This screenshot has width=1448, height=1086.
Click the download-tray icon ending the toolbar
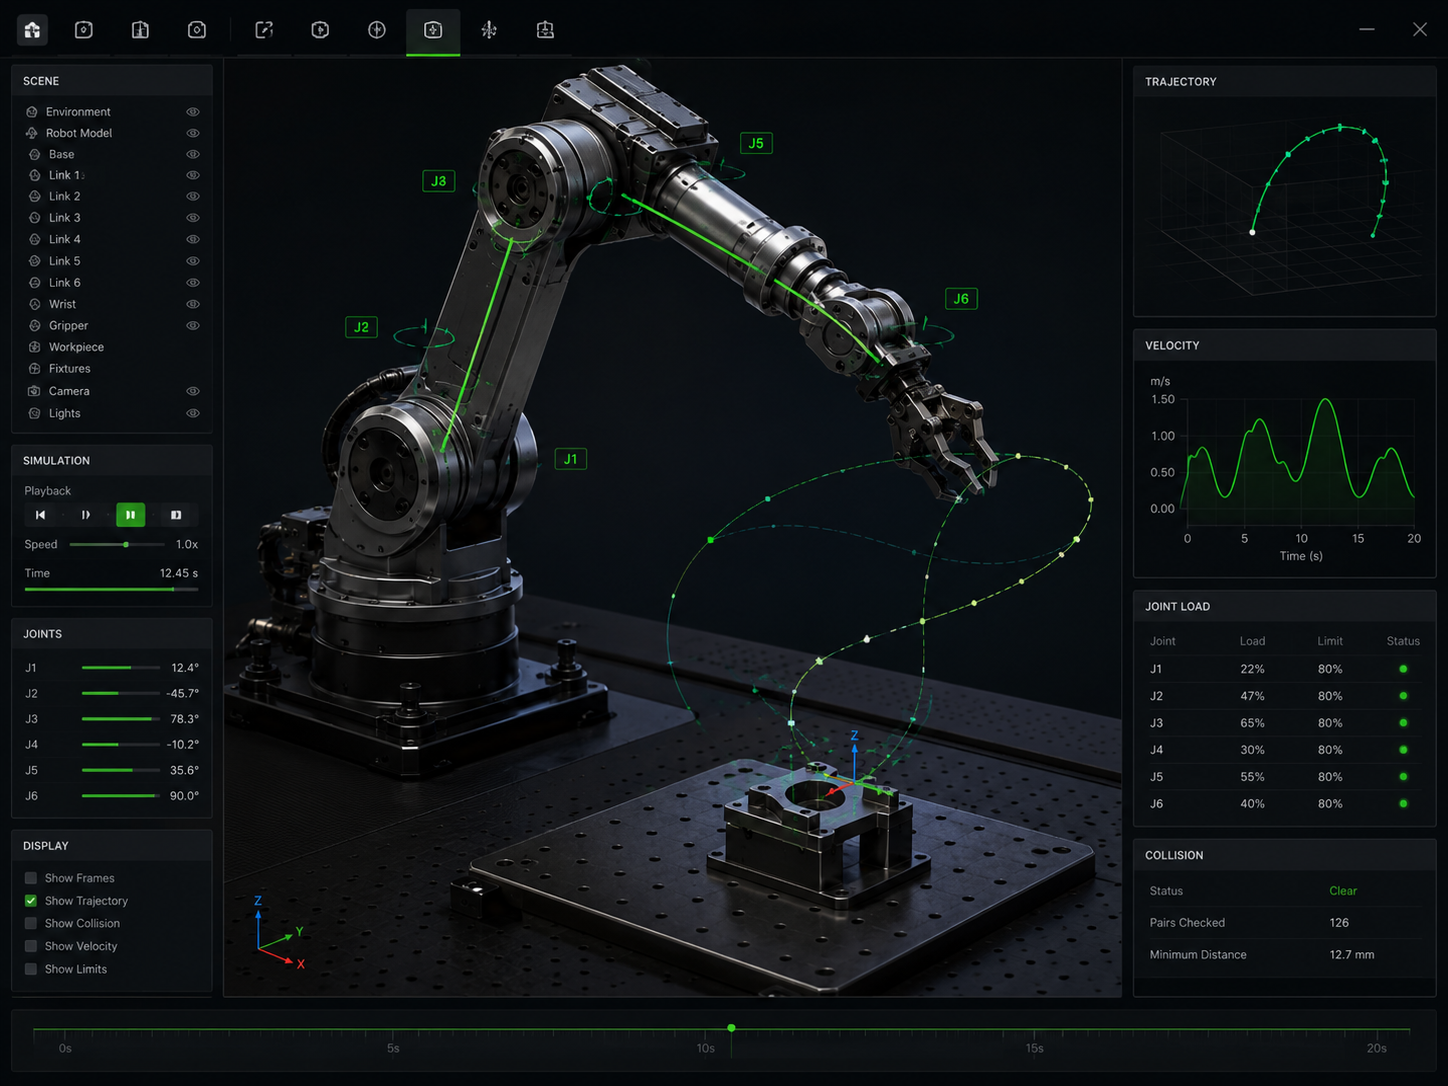coord(545,30)
